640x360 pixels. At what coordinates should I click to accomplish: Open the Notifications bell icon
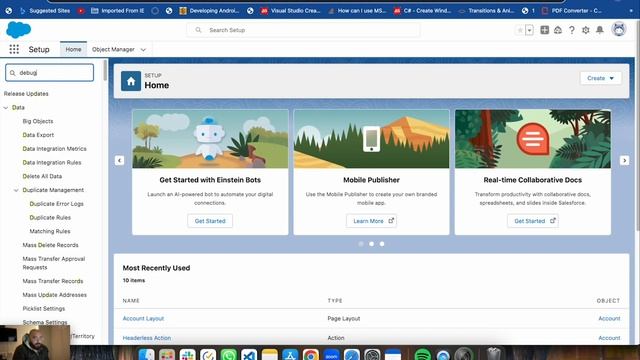coord(600,30)
